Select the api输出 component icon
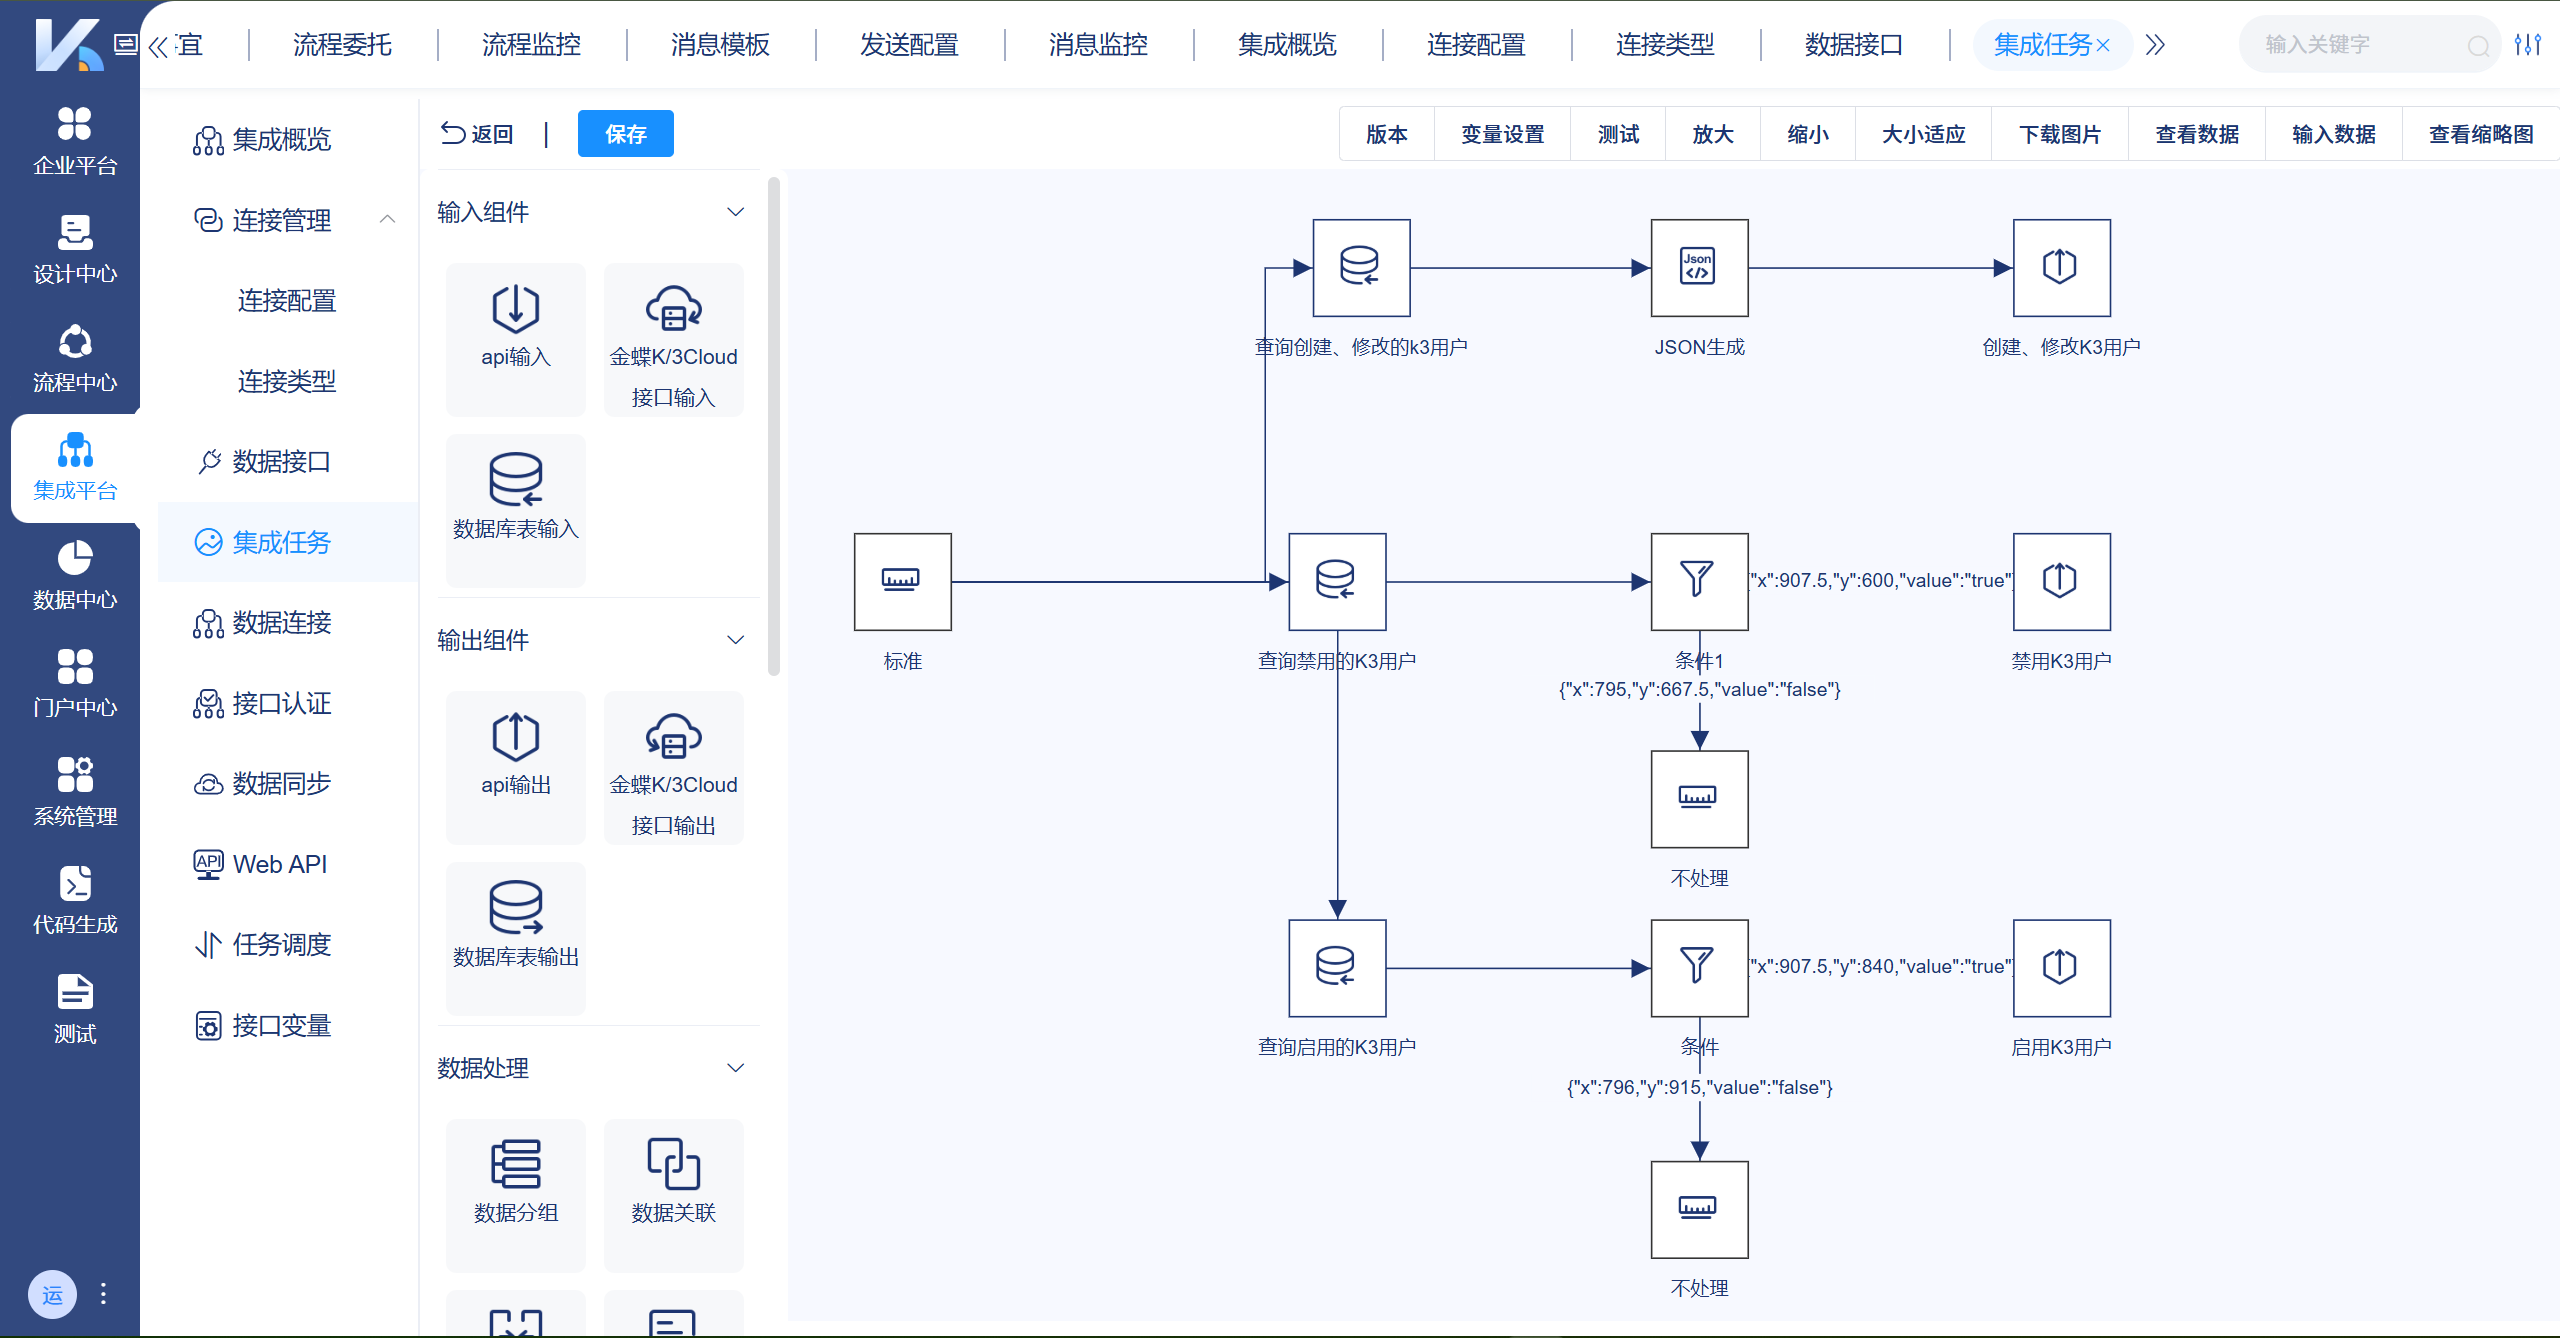Screen dimensions: 2560x1338 coord(515,737)
